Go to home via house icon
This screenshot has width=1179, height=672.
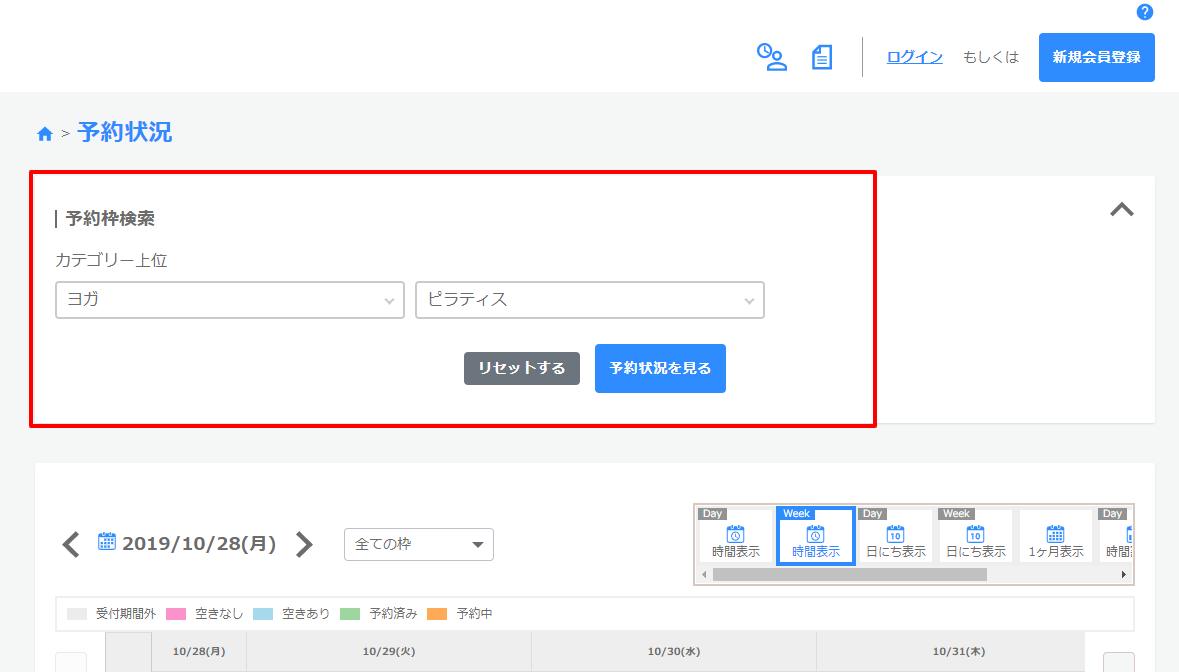point(44,133)
